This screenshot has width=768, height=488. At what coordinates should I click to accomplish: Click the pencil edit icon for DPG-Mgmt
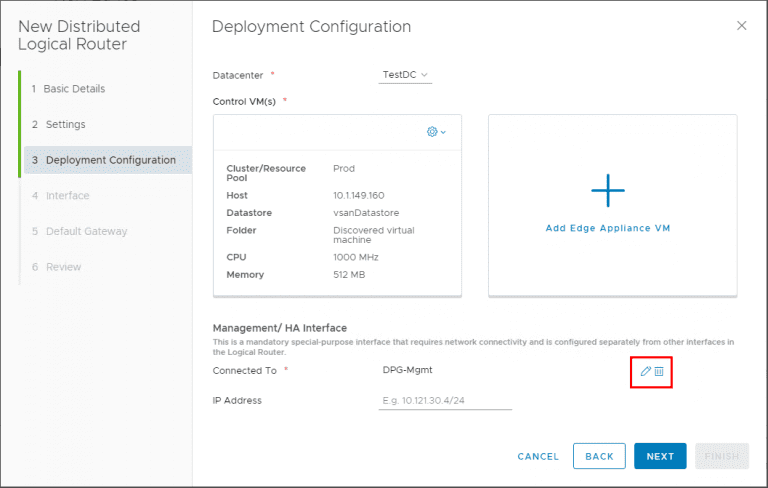[x=645, y=371]
